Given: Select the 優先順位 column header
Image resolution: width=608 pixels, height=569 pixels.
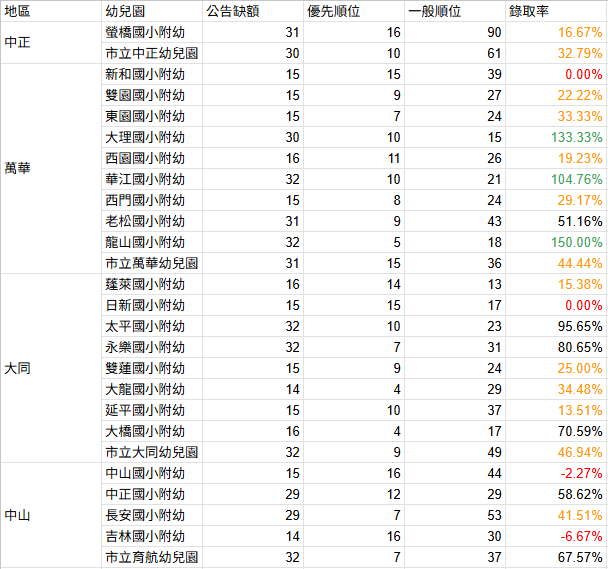Looking at the screenshot, I should tap(354, 11).
